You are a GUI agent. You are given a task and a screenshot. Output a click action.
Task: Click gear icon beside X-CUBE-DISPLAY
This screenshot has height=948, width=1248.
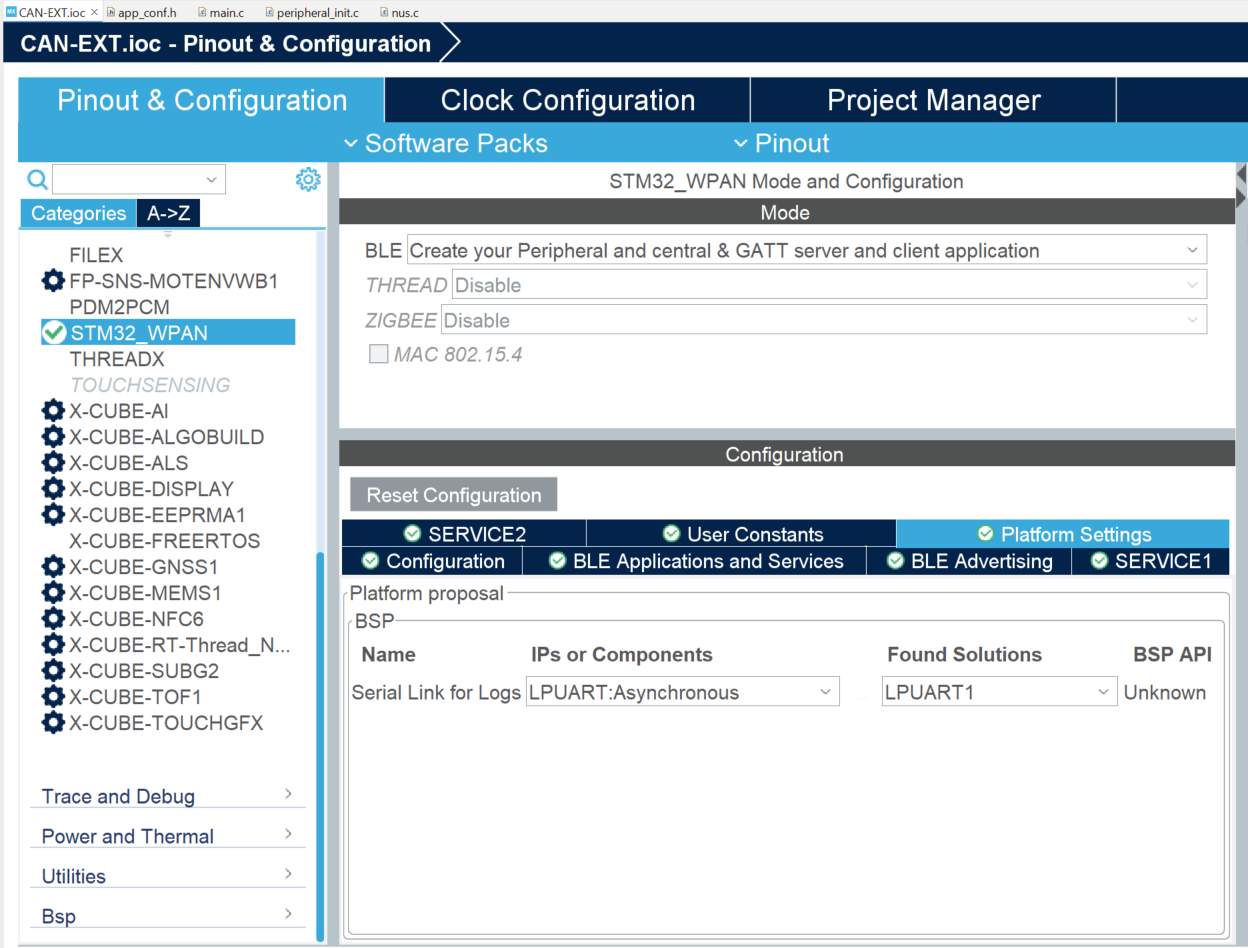pyautogui.click(x=53, y=489)
